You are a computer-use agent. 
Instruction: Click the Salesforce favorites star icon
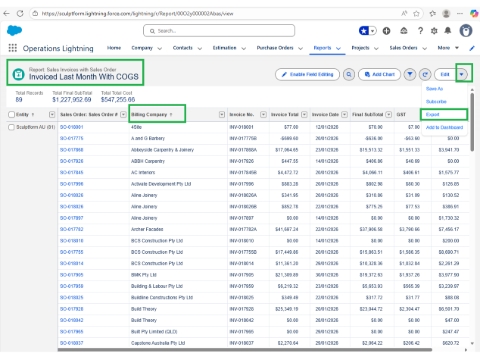tap(364, 31)
